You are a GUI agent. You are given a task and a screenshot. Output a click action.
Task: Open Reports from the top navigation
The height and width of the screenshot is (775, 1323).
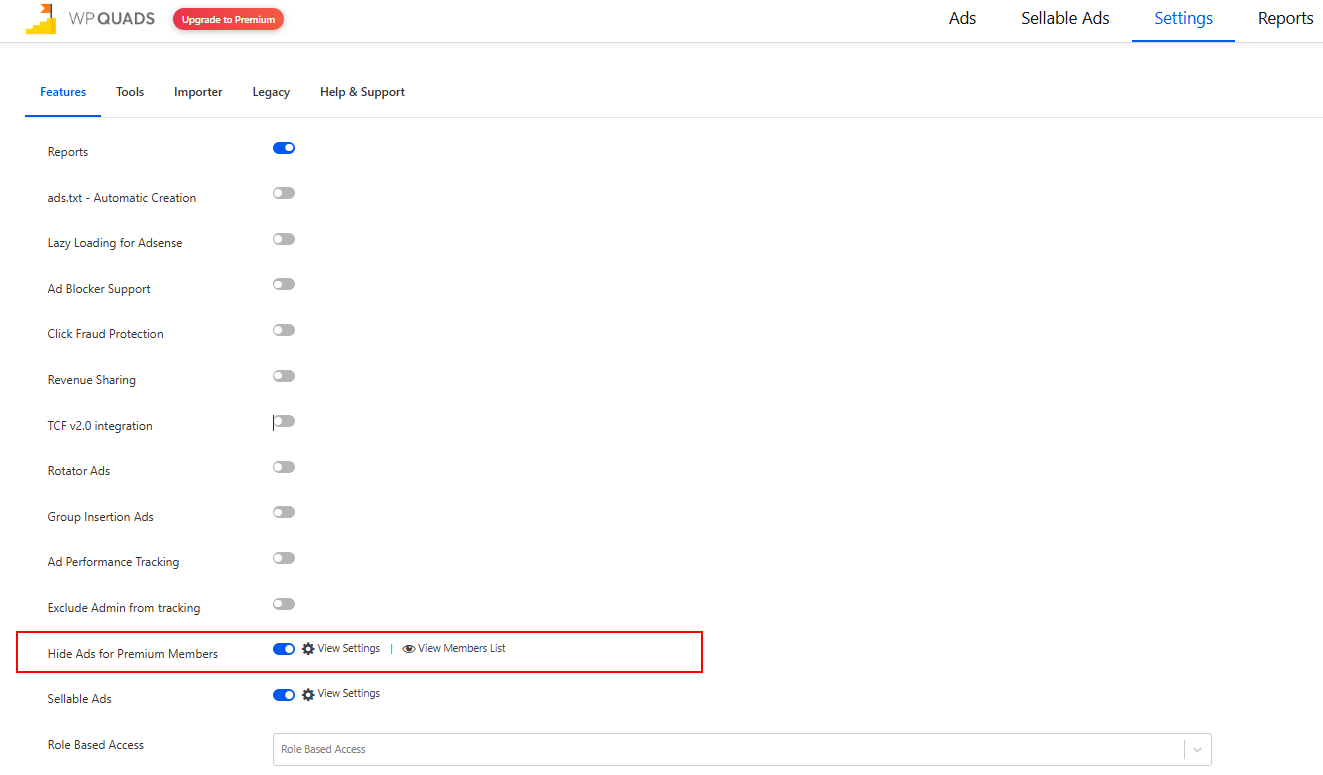point(1285,18)
